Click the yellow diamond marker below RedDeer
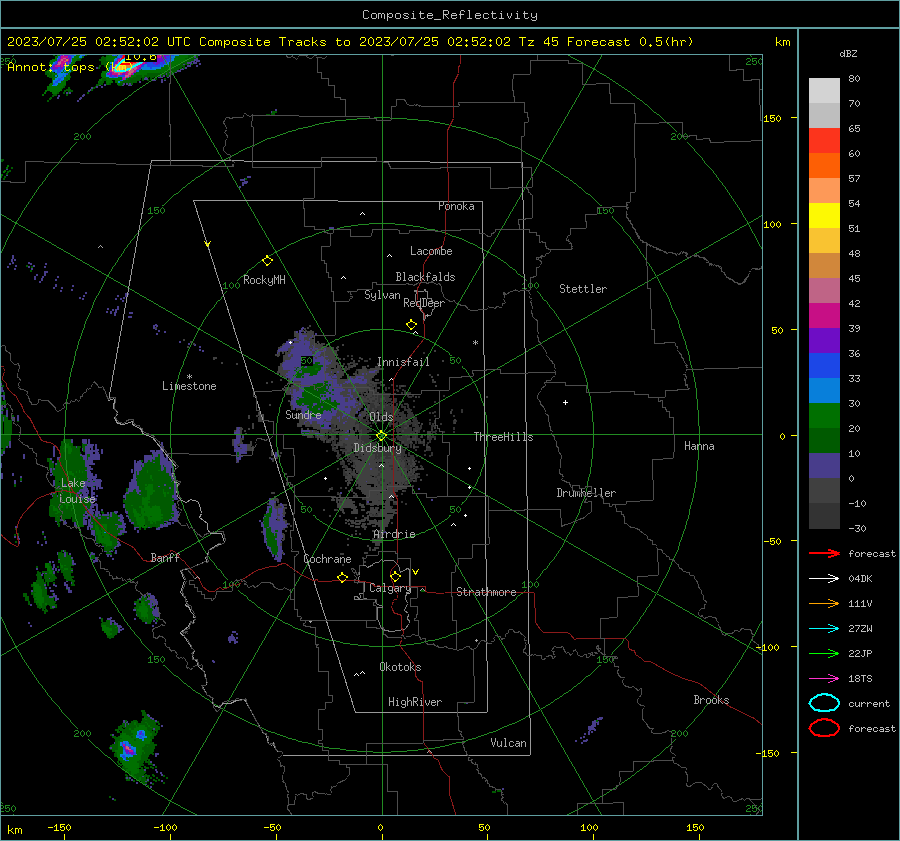900x841 pixels. (411, 325)
